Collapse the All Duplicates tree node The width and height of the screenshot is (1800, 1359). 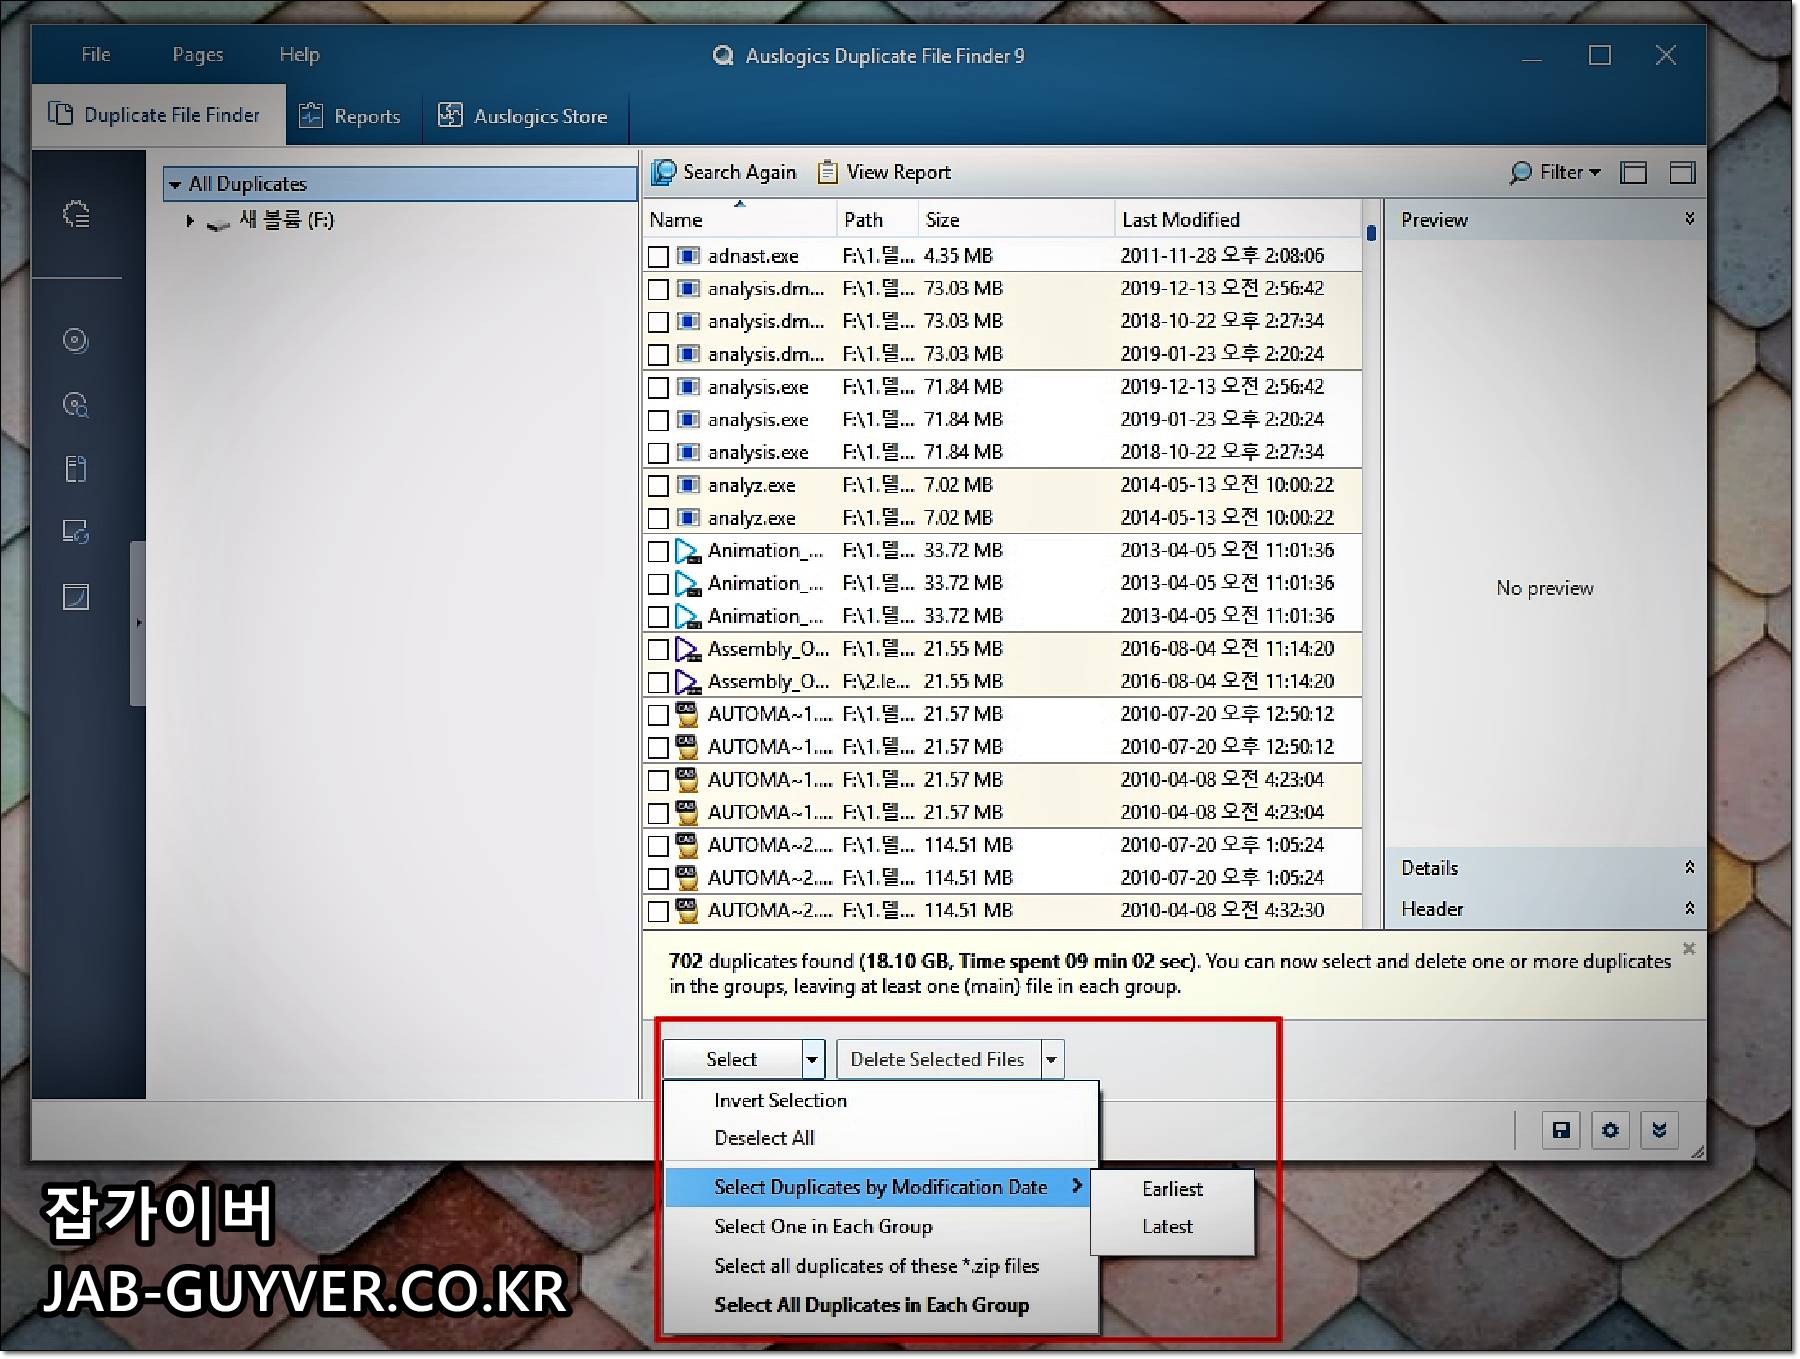coord(175,185)
